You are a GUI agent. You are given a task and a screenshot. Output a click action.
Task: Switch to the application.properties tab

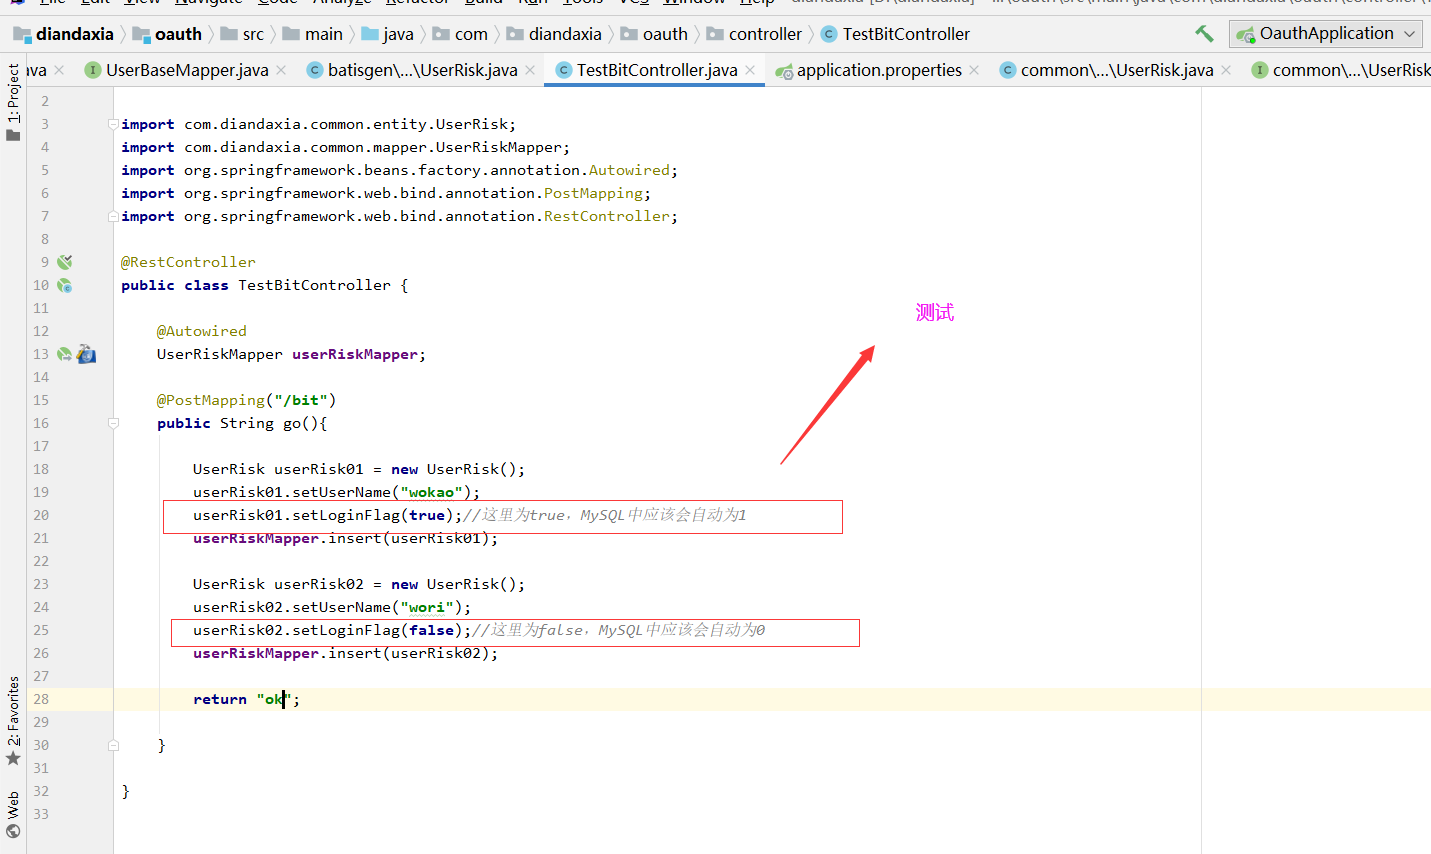pos(878,70)
